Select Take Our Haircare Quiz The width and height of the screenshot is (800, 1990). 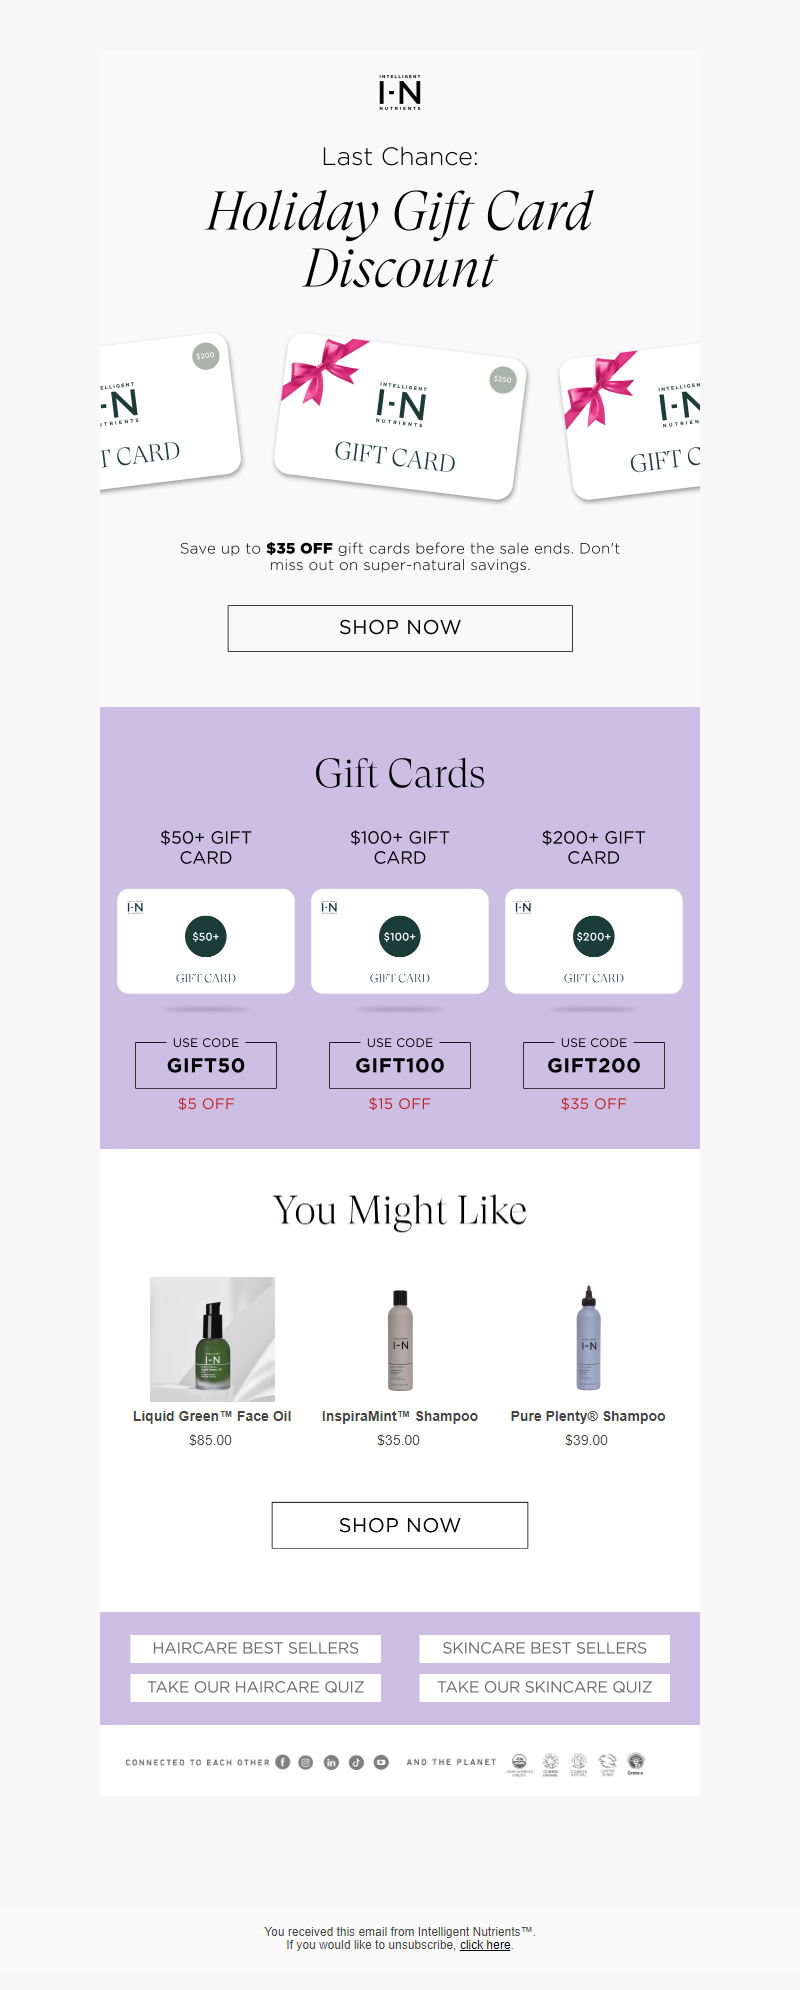[255, 1687]
